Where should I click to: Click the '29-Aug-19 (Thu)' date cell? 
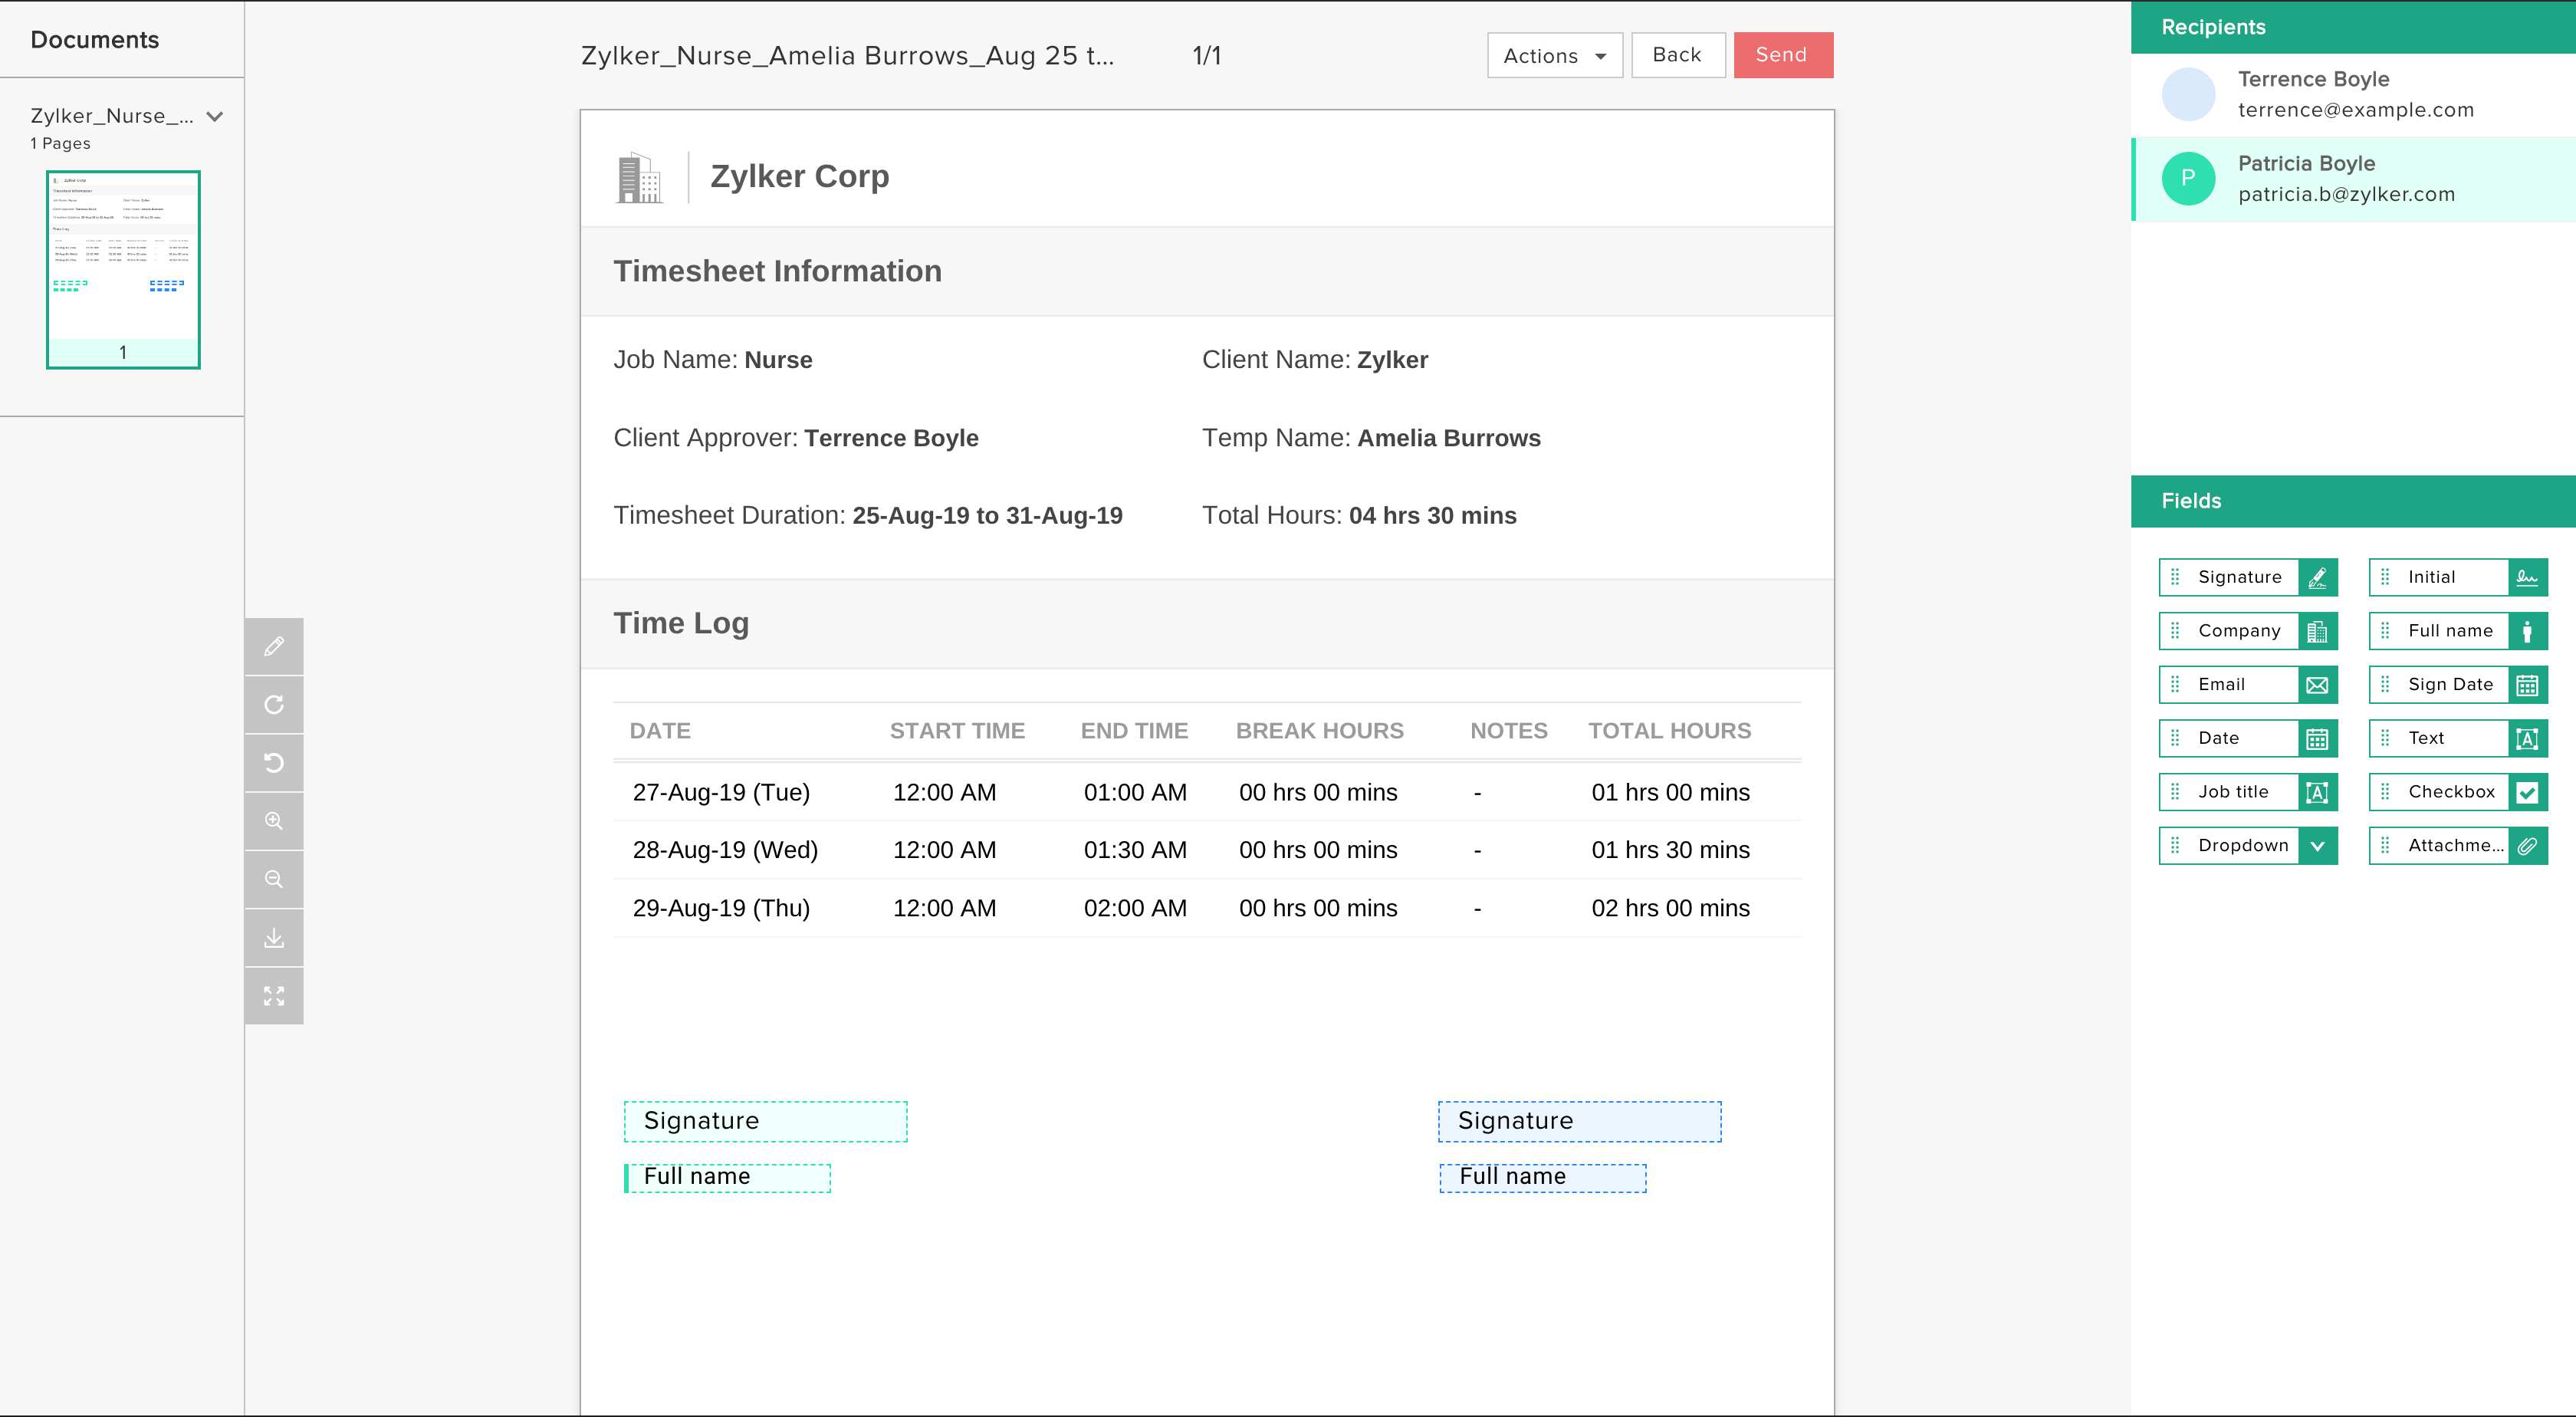pos(721,909)
